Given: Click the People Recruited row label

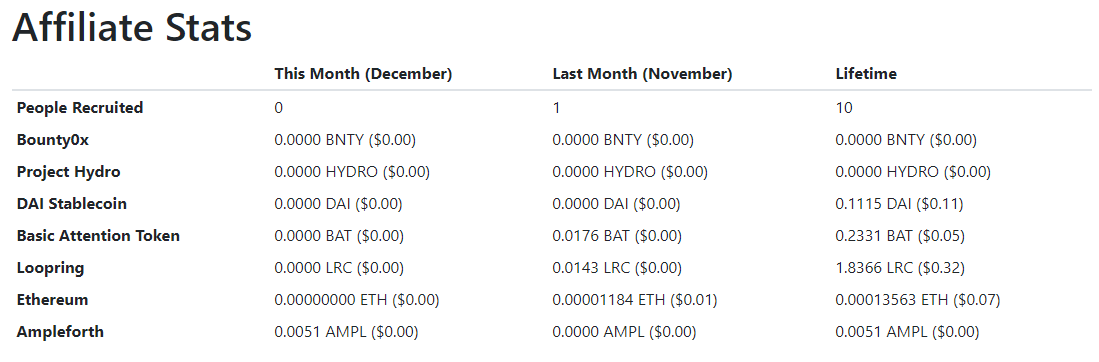Looking at the screenshot, I should (x=80, y=107).
